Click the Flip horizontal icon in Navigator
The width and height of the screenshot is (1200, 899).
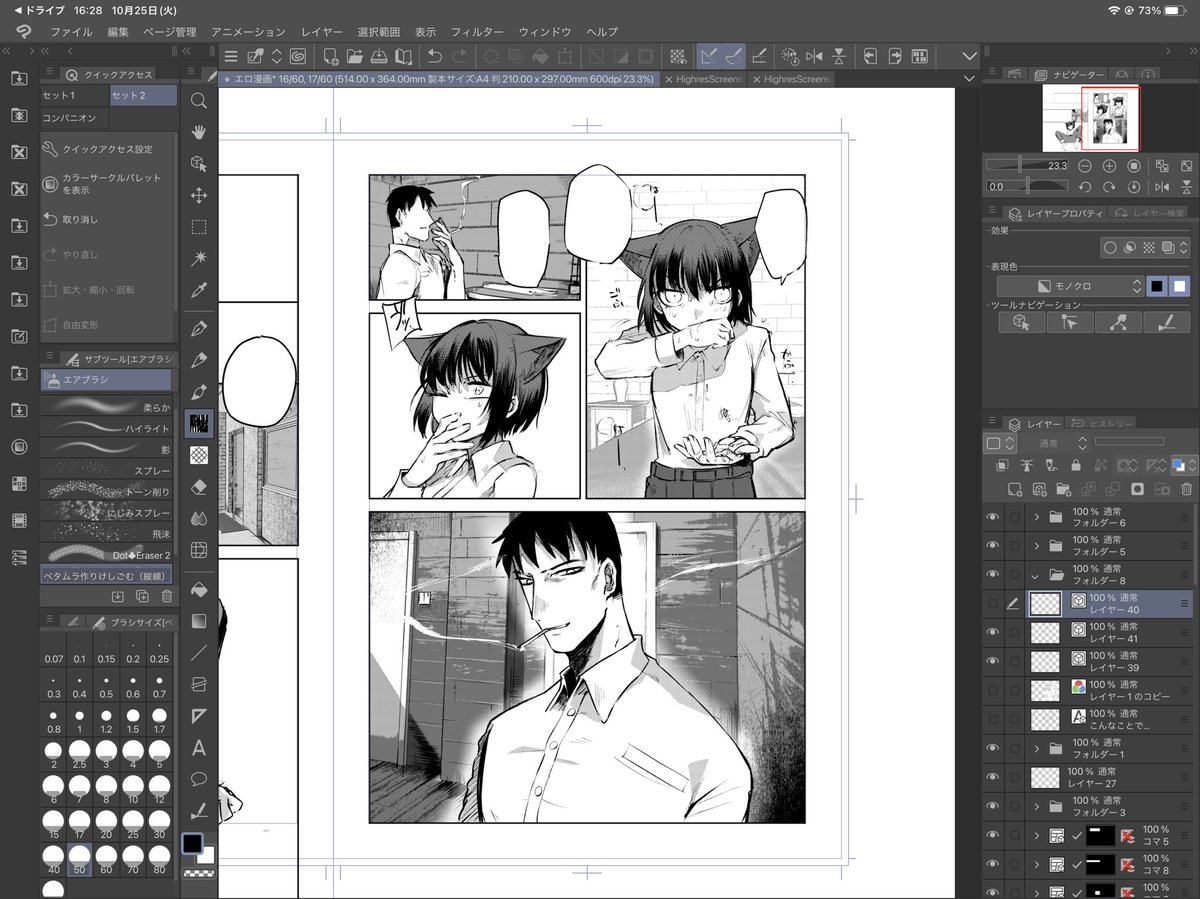point(1162,187)
